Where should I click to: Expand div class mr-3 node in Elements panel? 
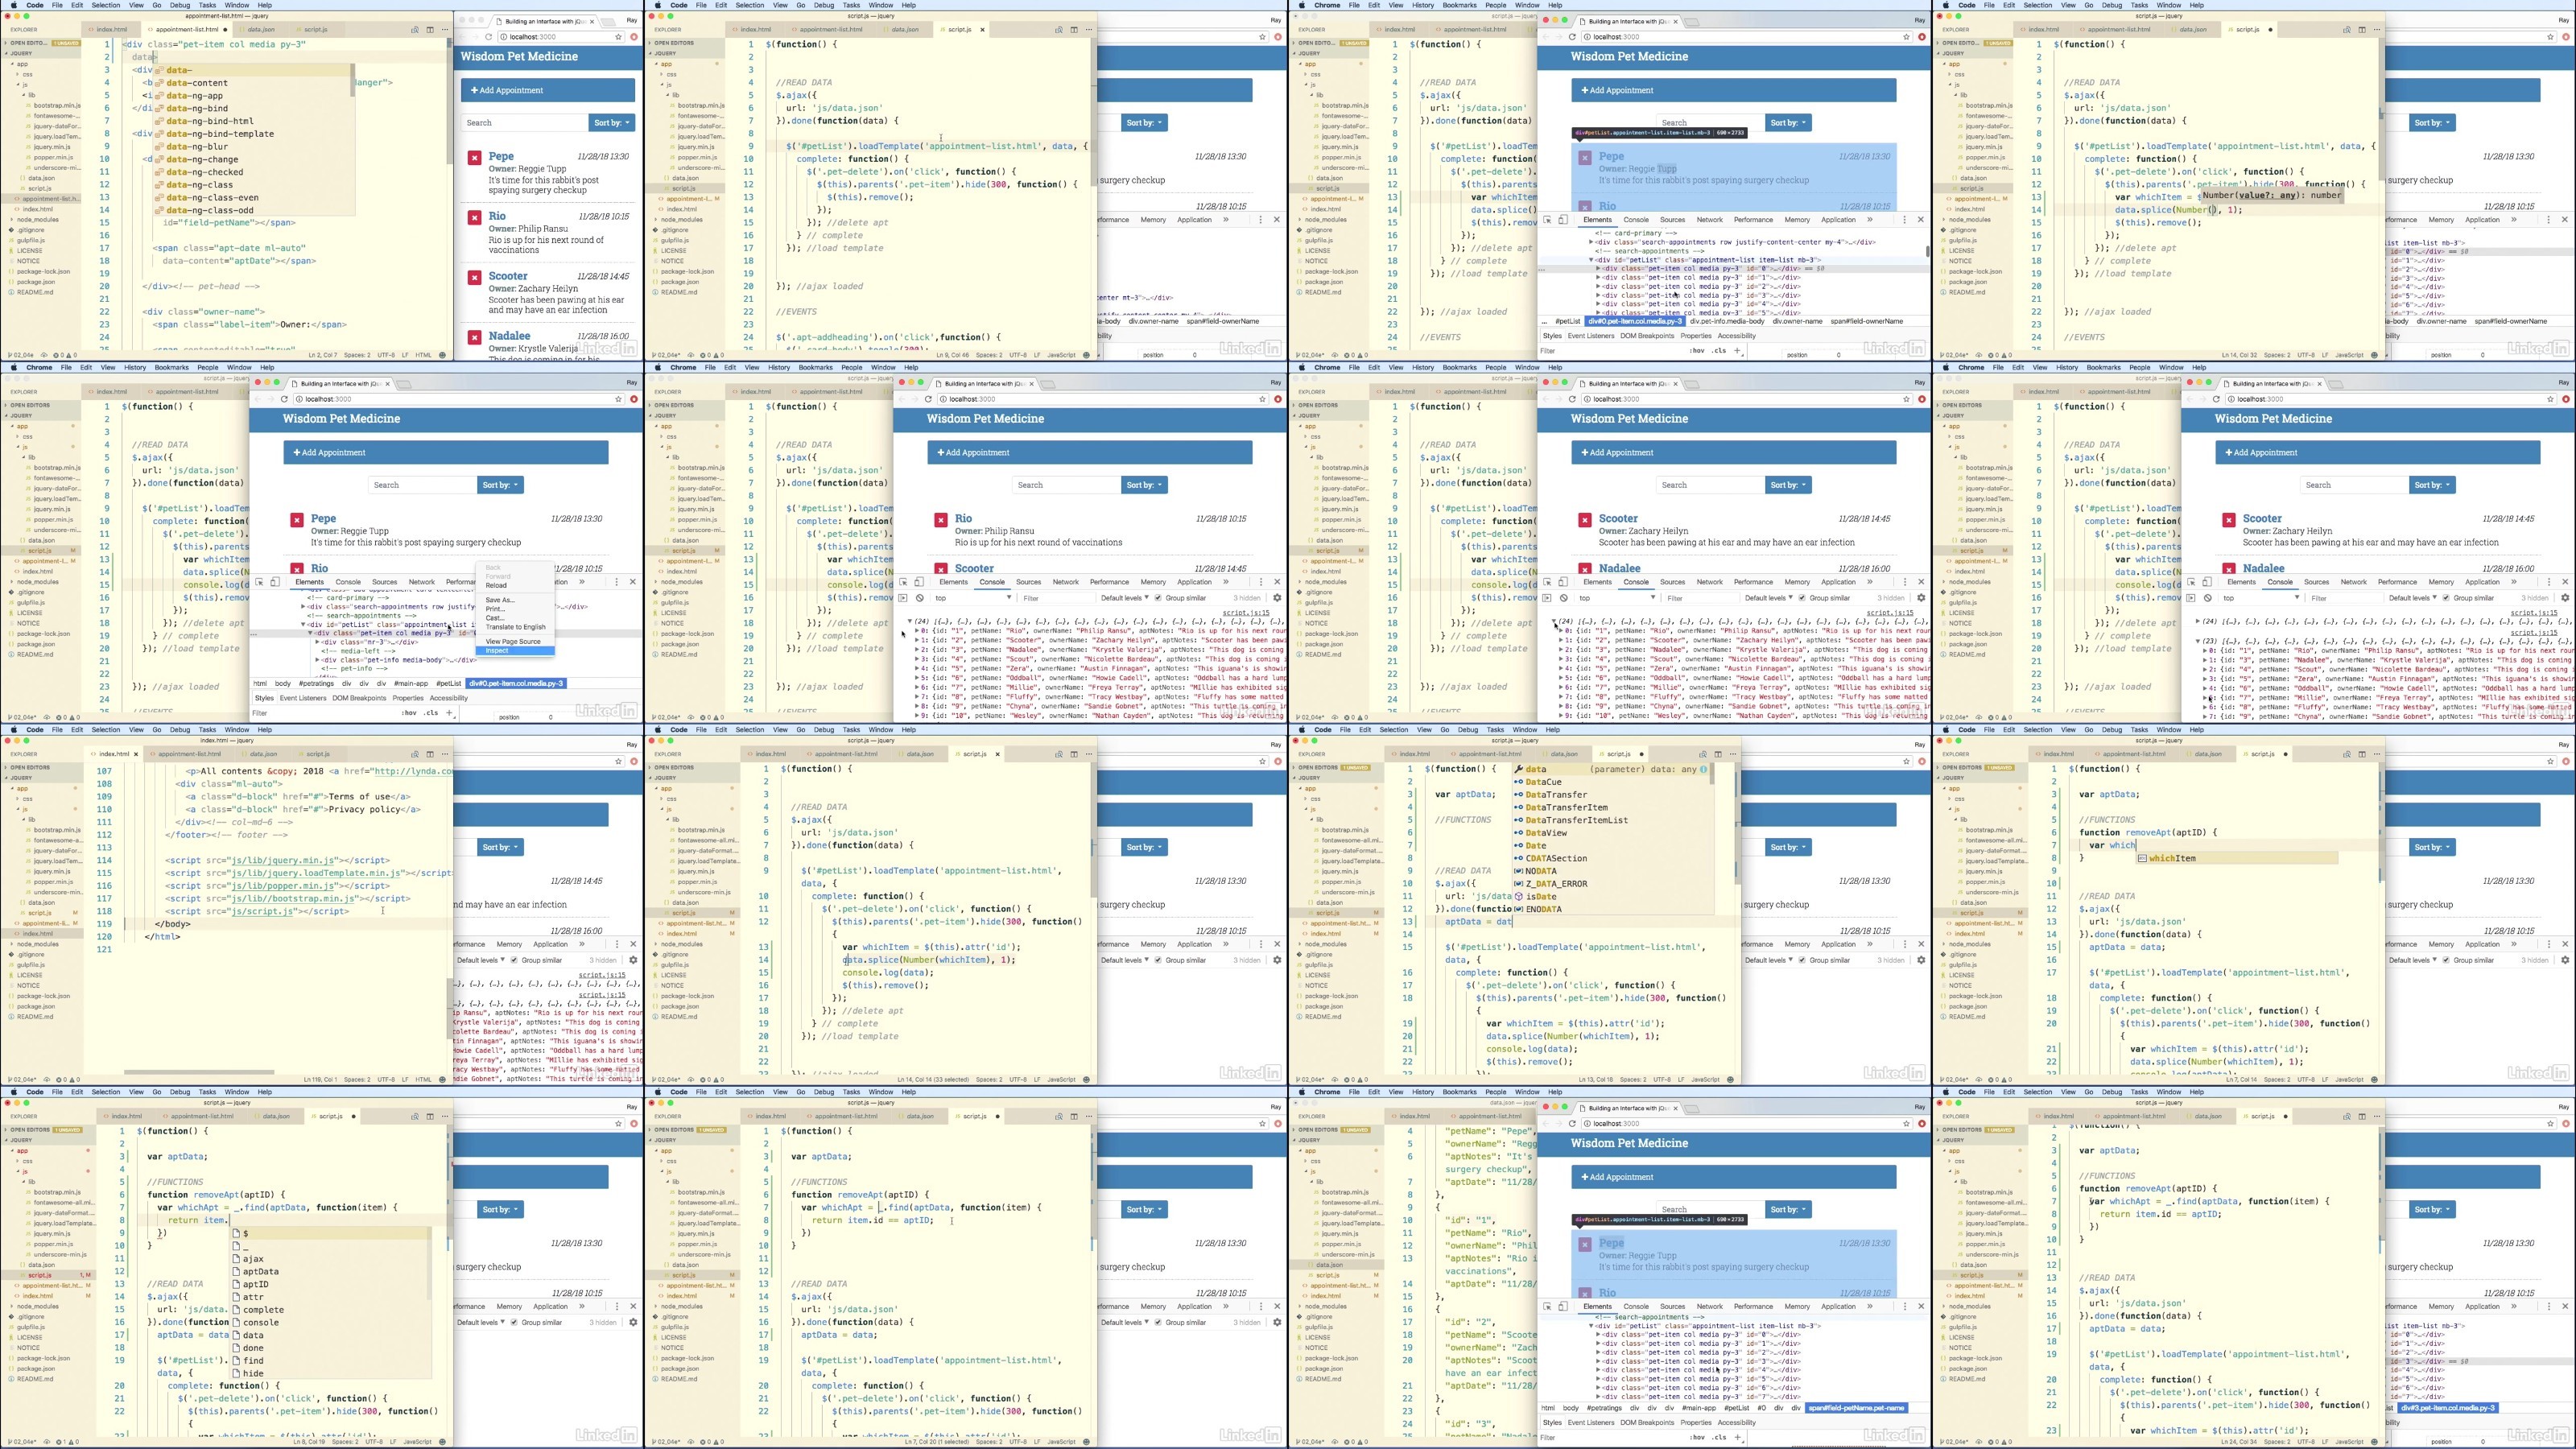tap(318, 642)
